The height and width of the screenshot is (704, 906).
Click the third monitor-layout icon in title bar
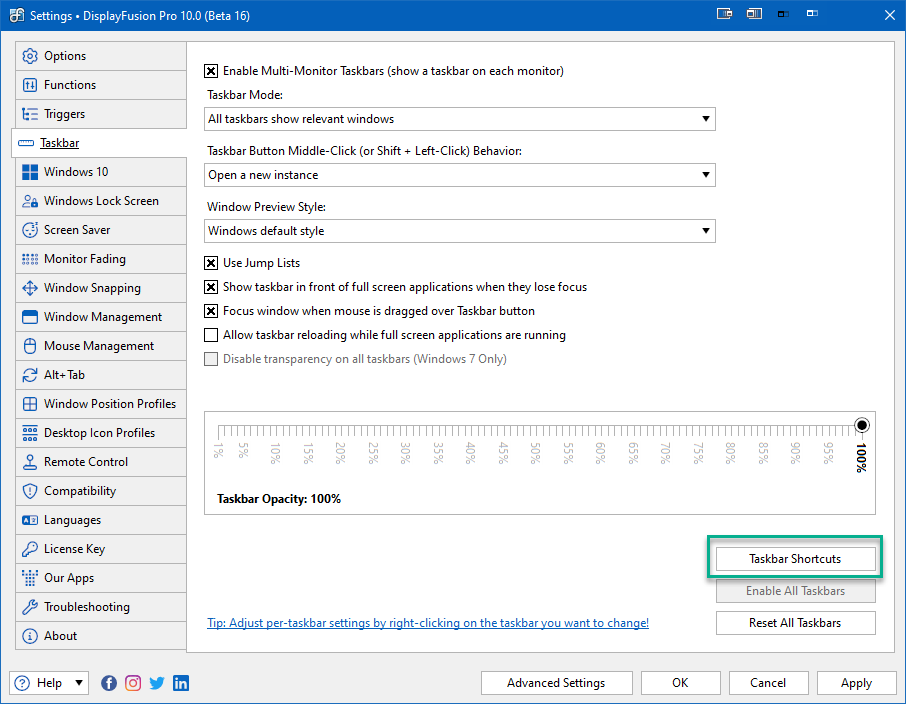pos(783,13)
